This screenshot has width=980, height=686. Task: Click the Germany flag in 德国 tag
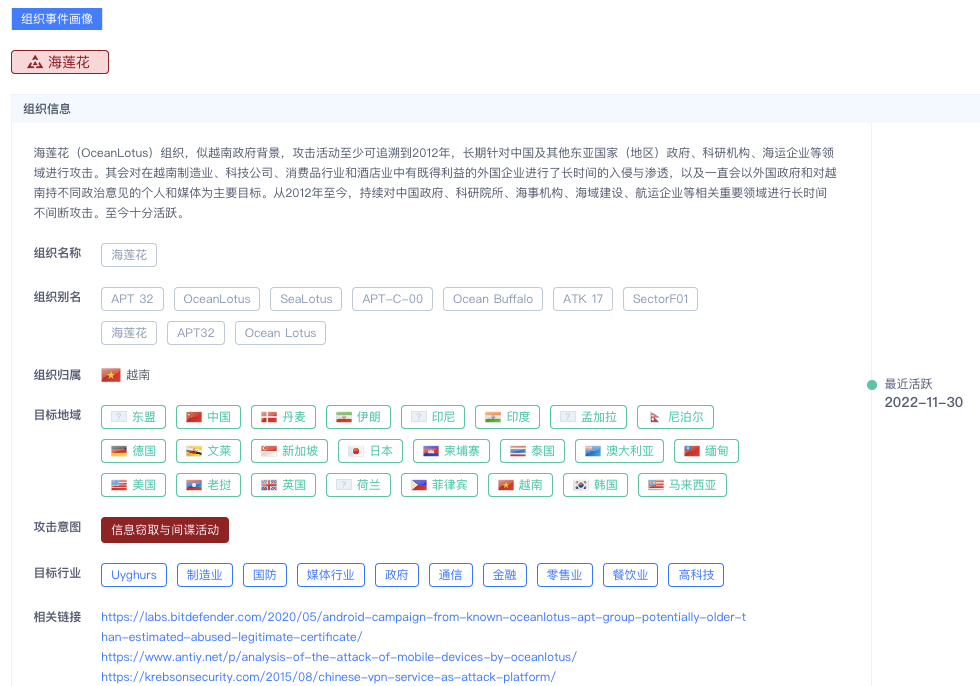(x=119, y=451)
